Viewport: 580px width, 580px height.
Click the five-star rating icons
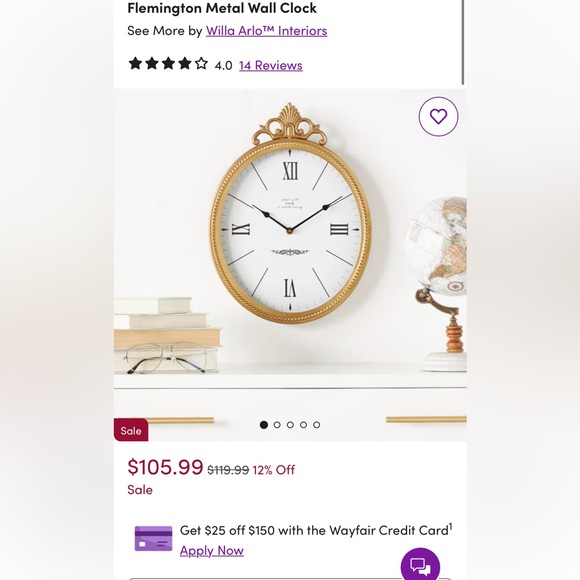[168, 64]
